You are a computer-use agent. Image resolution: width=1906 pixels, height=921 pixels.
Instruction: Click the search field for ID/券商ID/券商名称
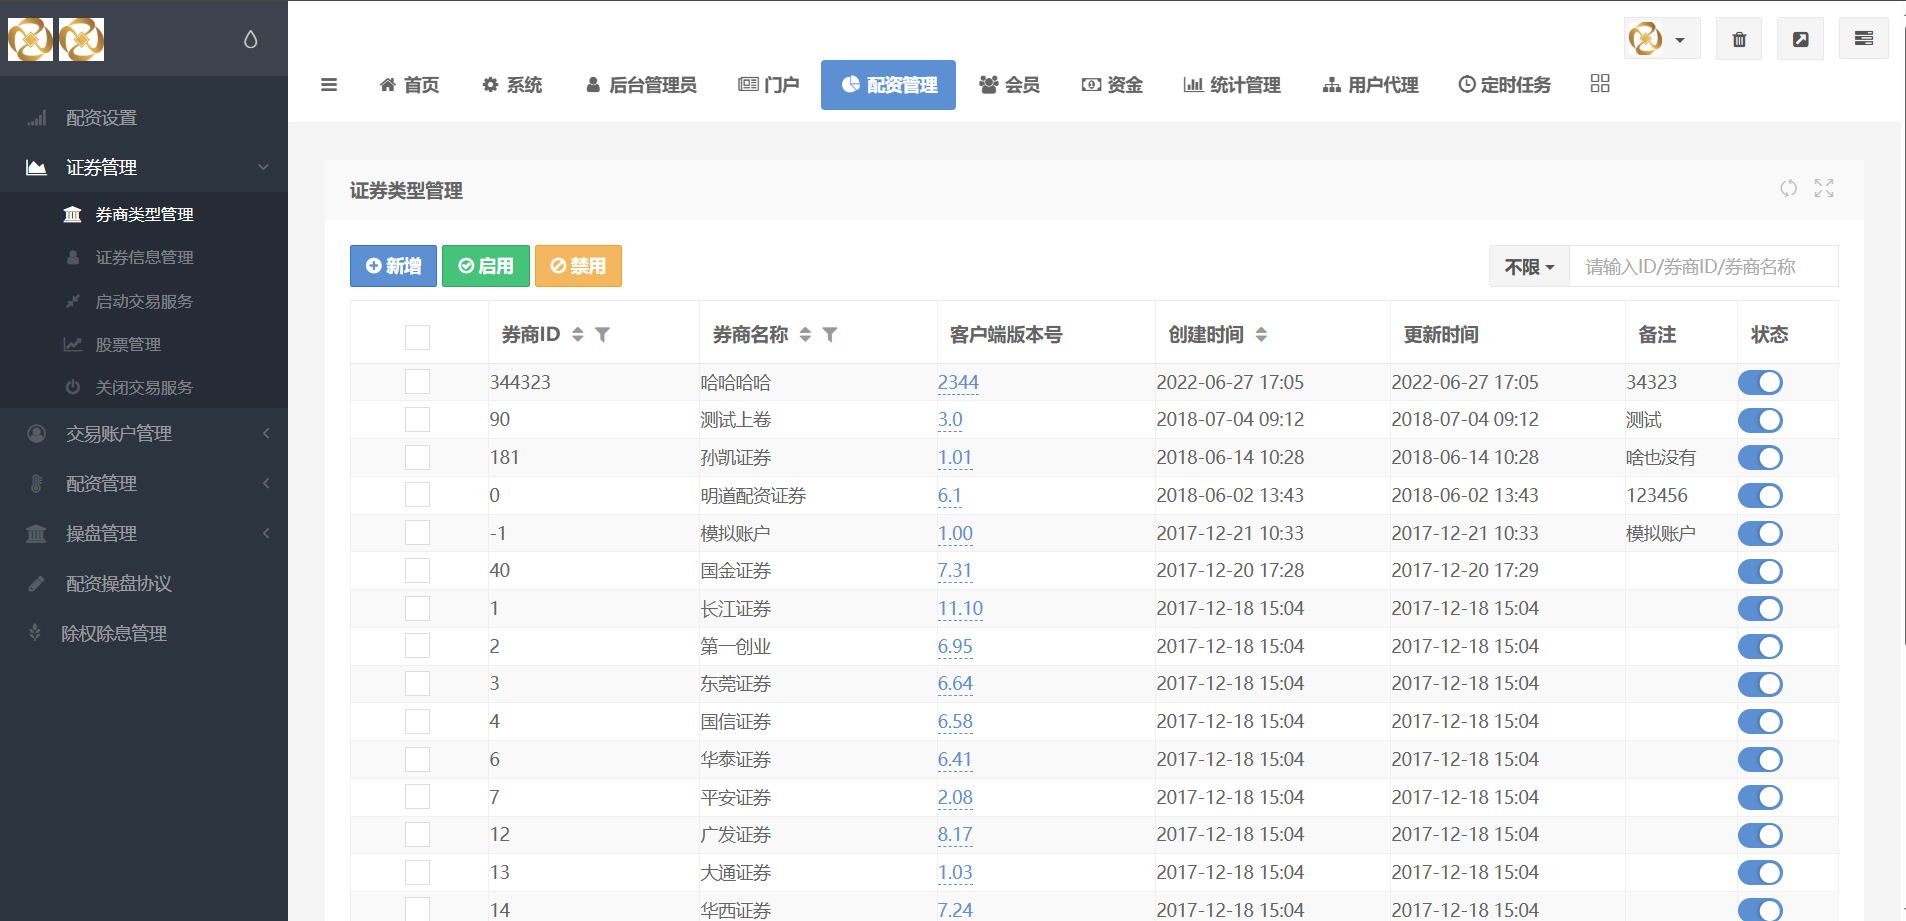(1703, 266)
